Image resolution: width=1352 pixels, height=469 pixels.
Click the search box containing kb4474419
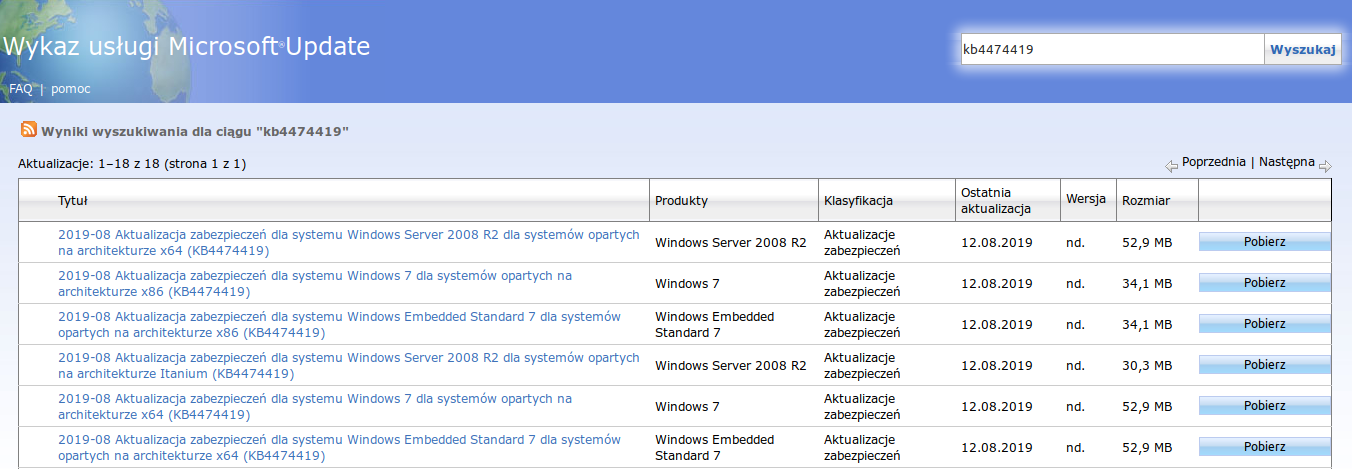1113,49
